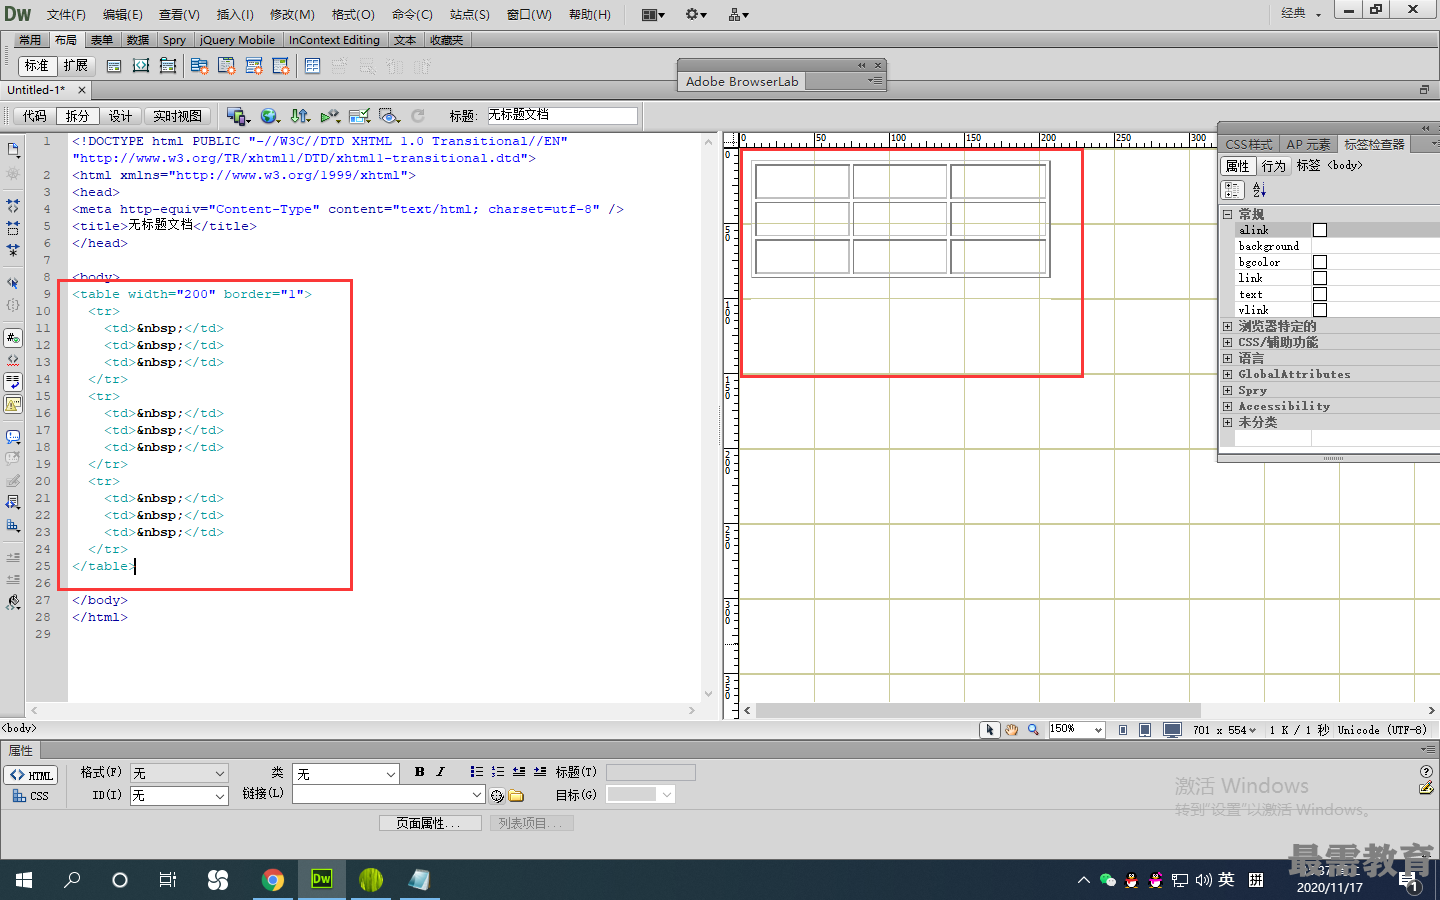Toggle syntax error alerts button
The height and width of the screenshot is (900, 1440).
pos(13,403)
